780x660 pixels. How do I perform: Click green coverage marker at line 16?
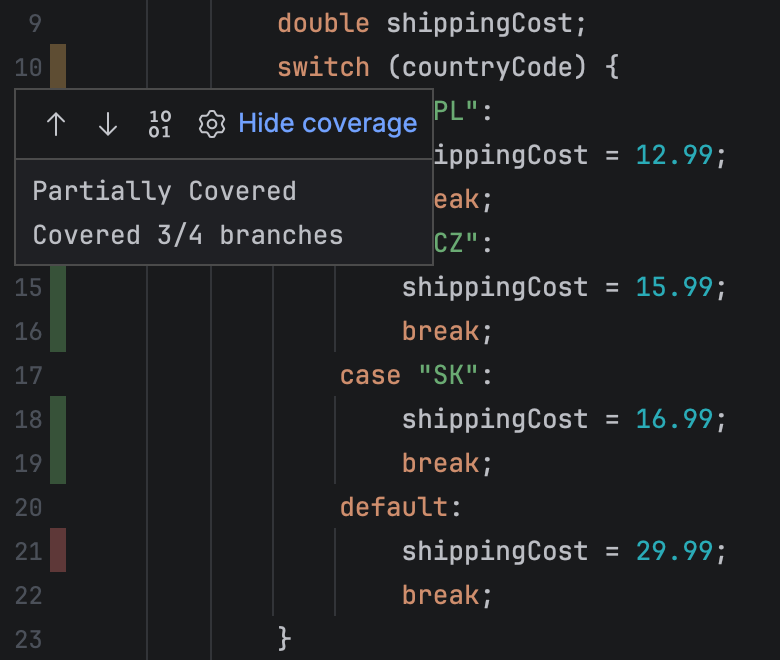coord(58,331)
